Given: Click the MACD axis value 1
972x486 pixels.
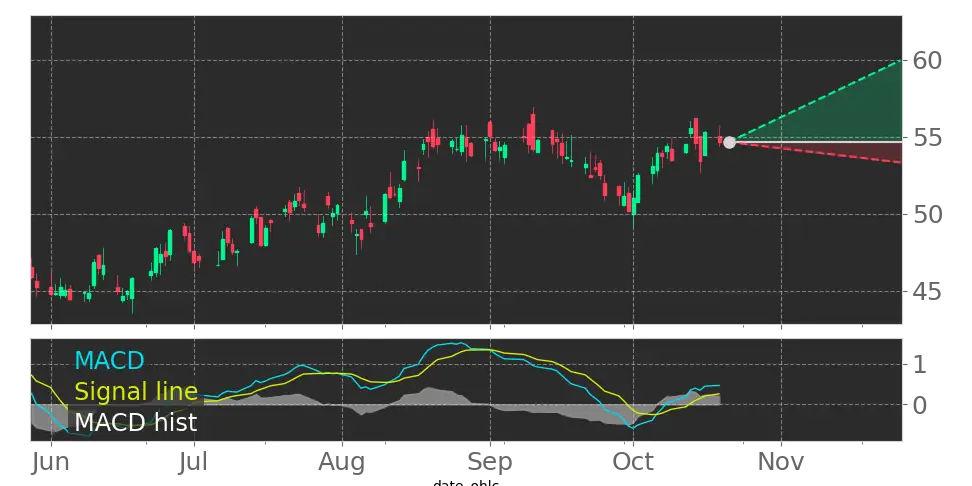Looking at the screenshot, I should click(919, 364).
